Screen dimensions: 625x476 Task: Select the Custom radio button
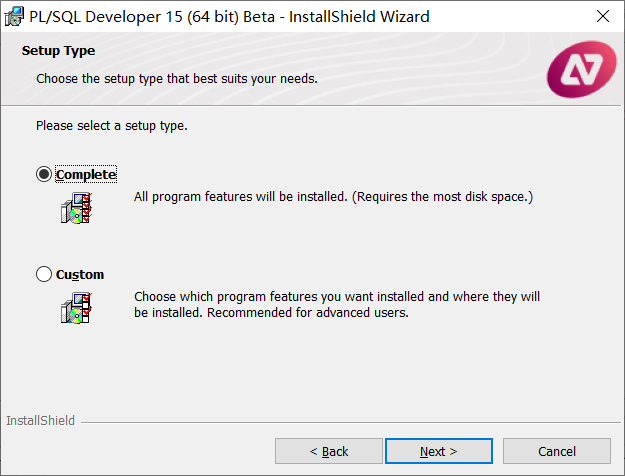click(x=44, y=274)
